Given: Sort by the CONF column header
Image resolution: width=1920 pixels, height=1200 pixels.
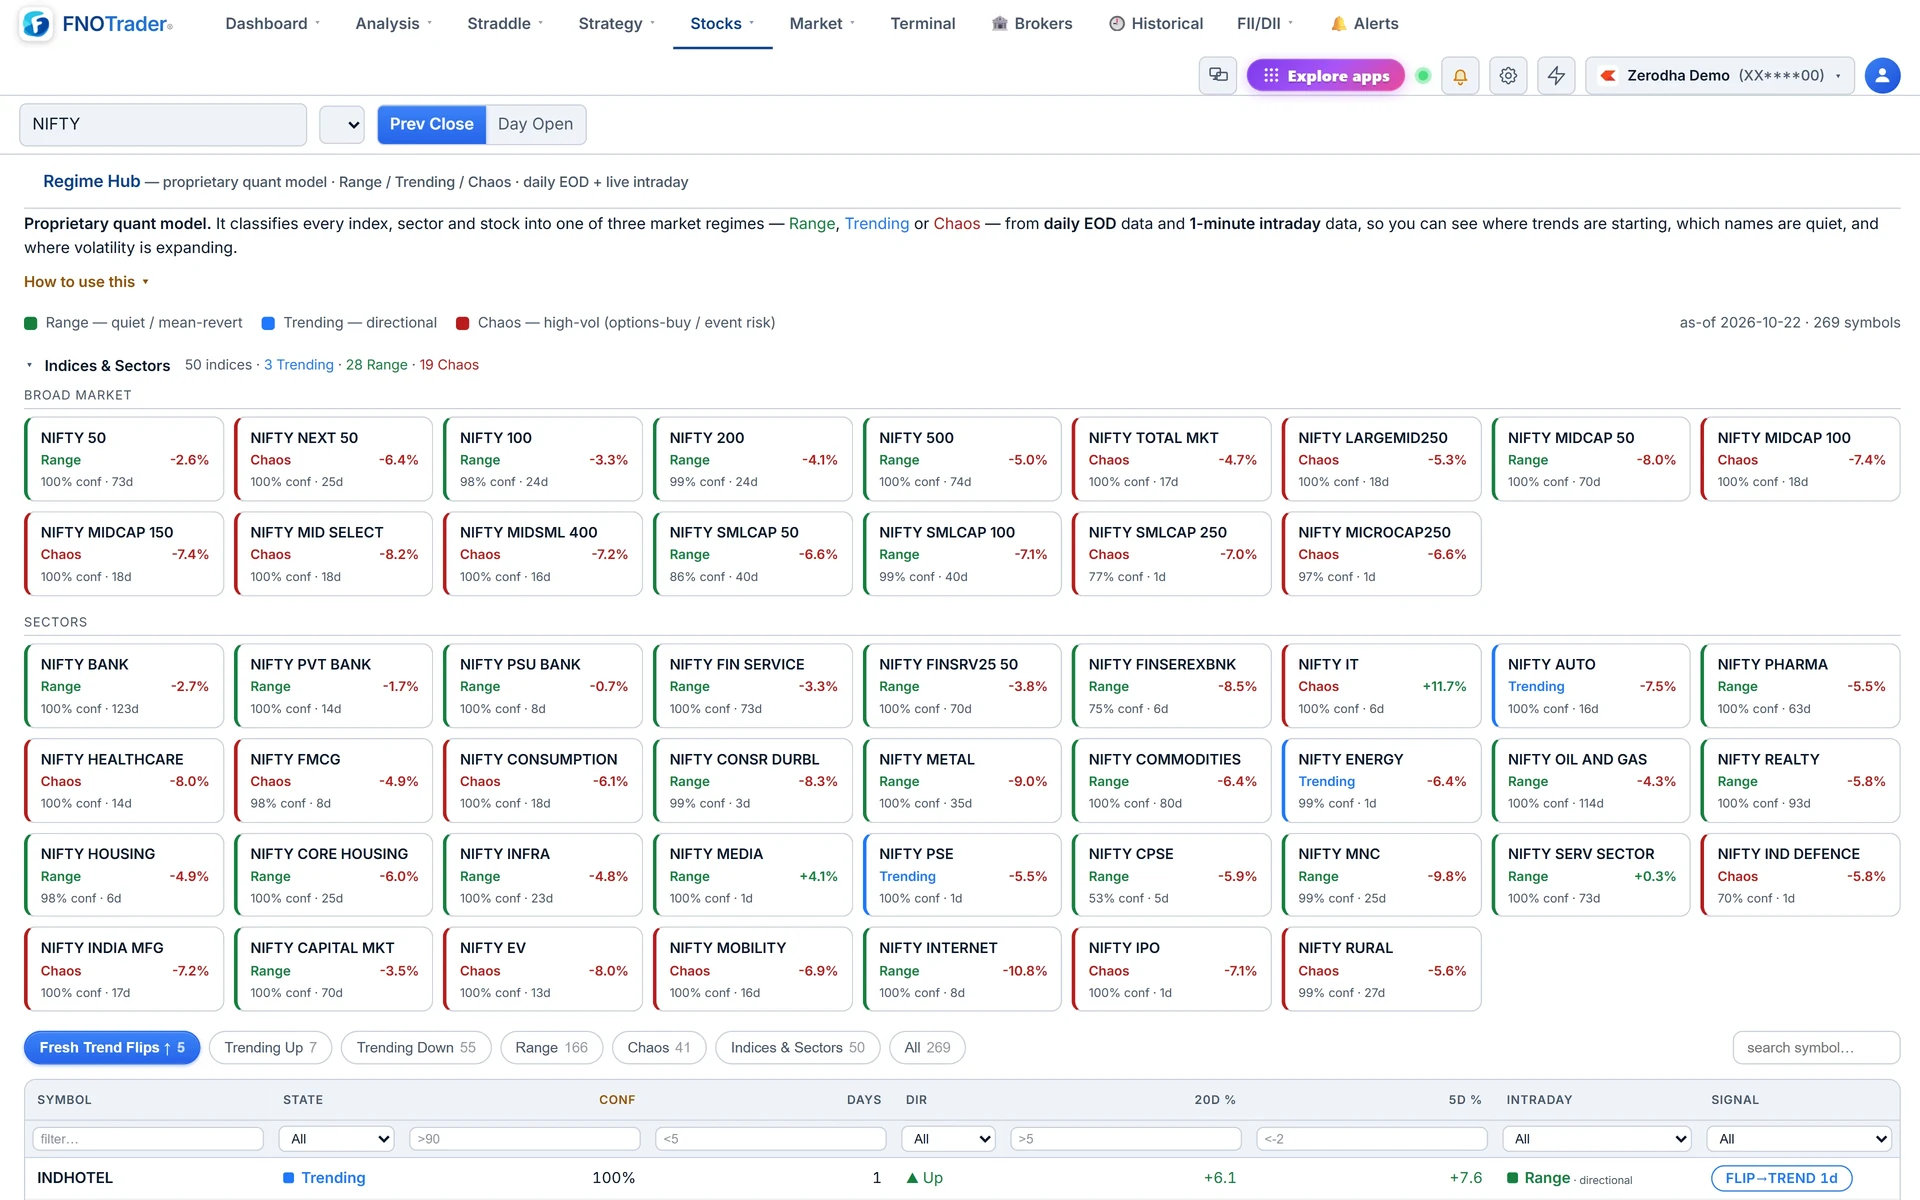Looking at the screenshot, I should 617,1100.
